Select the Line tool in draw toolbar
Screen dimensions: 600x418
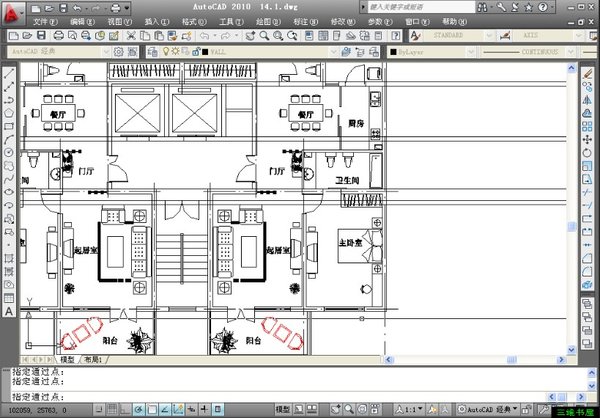point(9,74)
